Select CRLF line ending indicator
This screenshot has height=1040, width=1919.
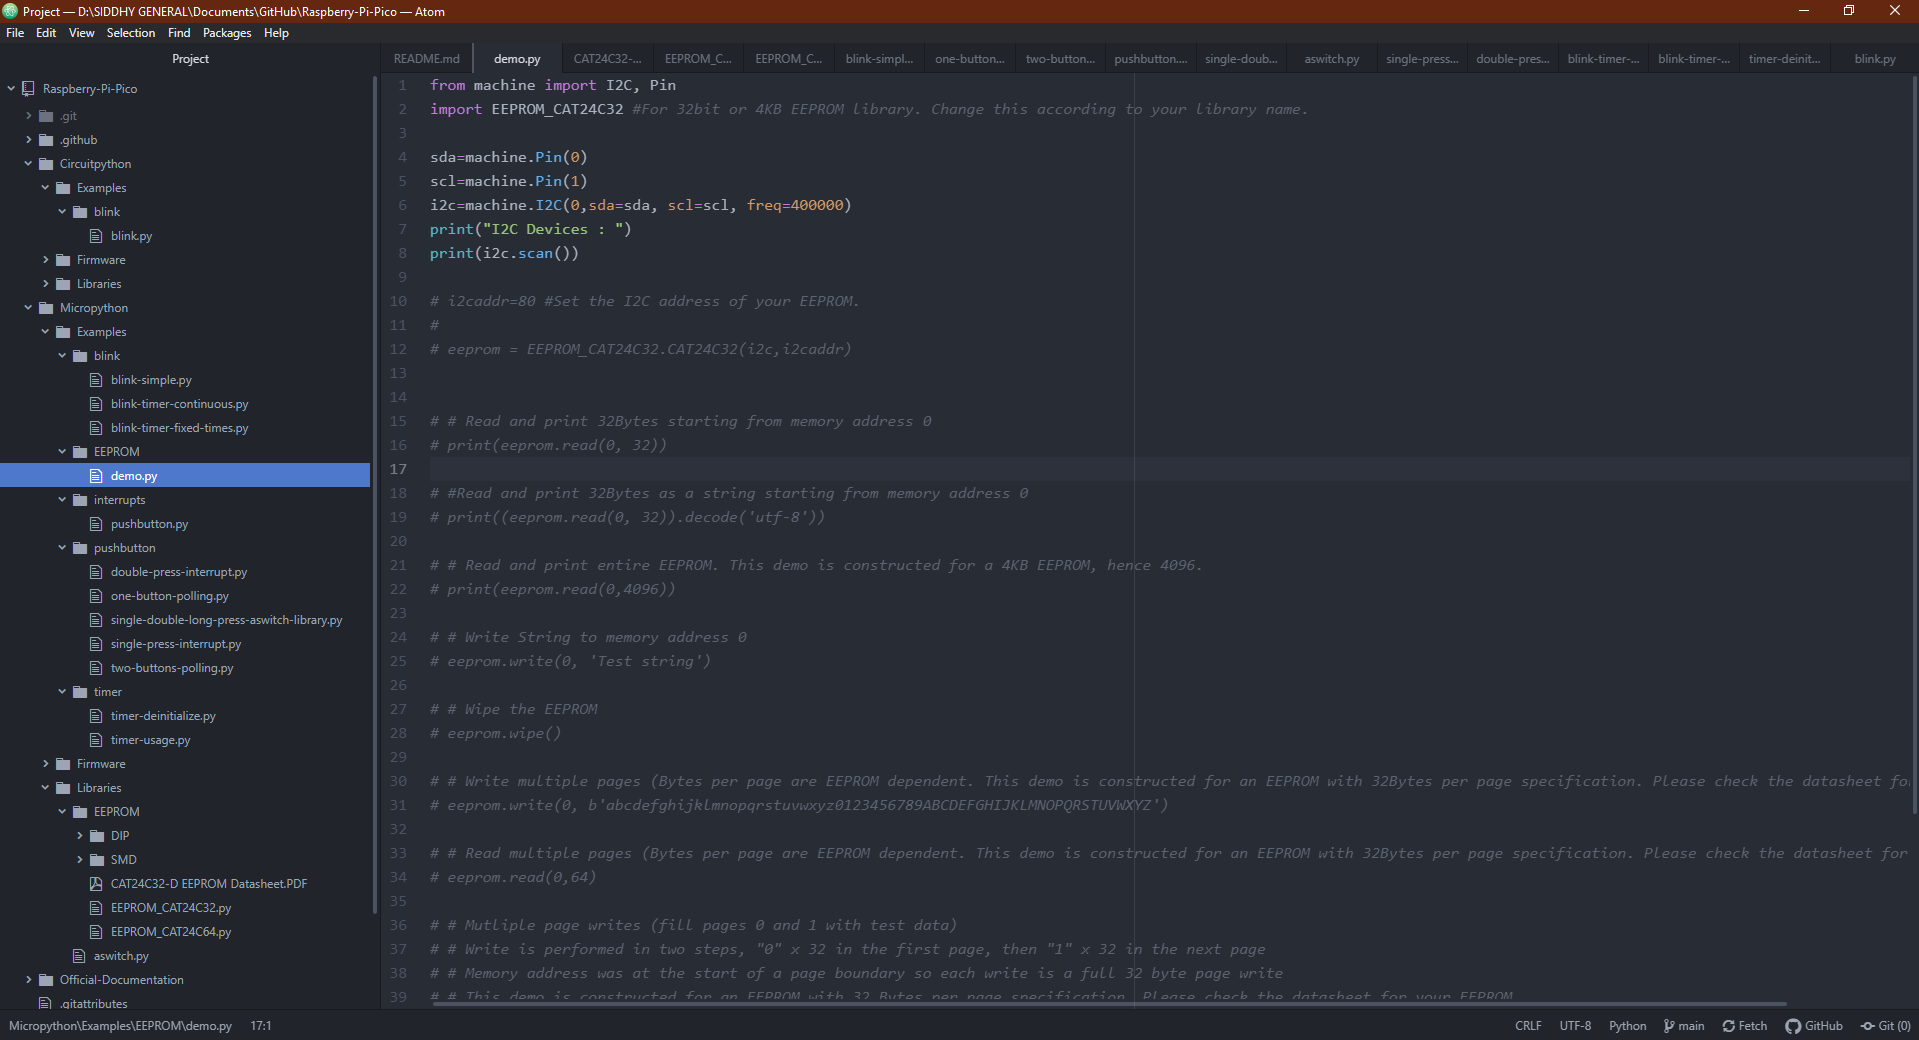1528,1025
